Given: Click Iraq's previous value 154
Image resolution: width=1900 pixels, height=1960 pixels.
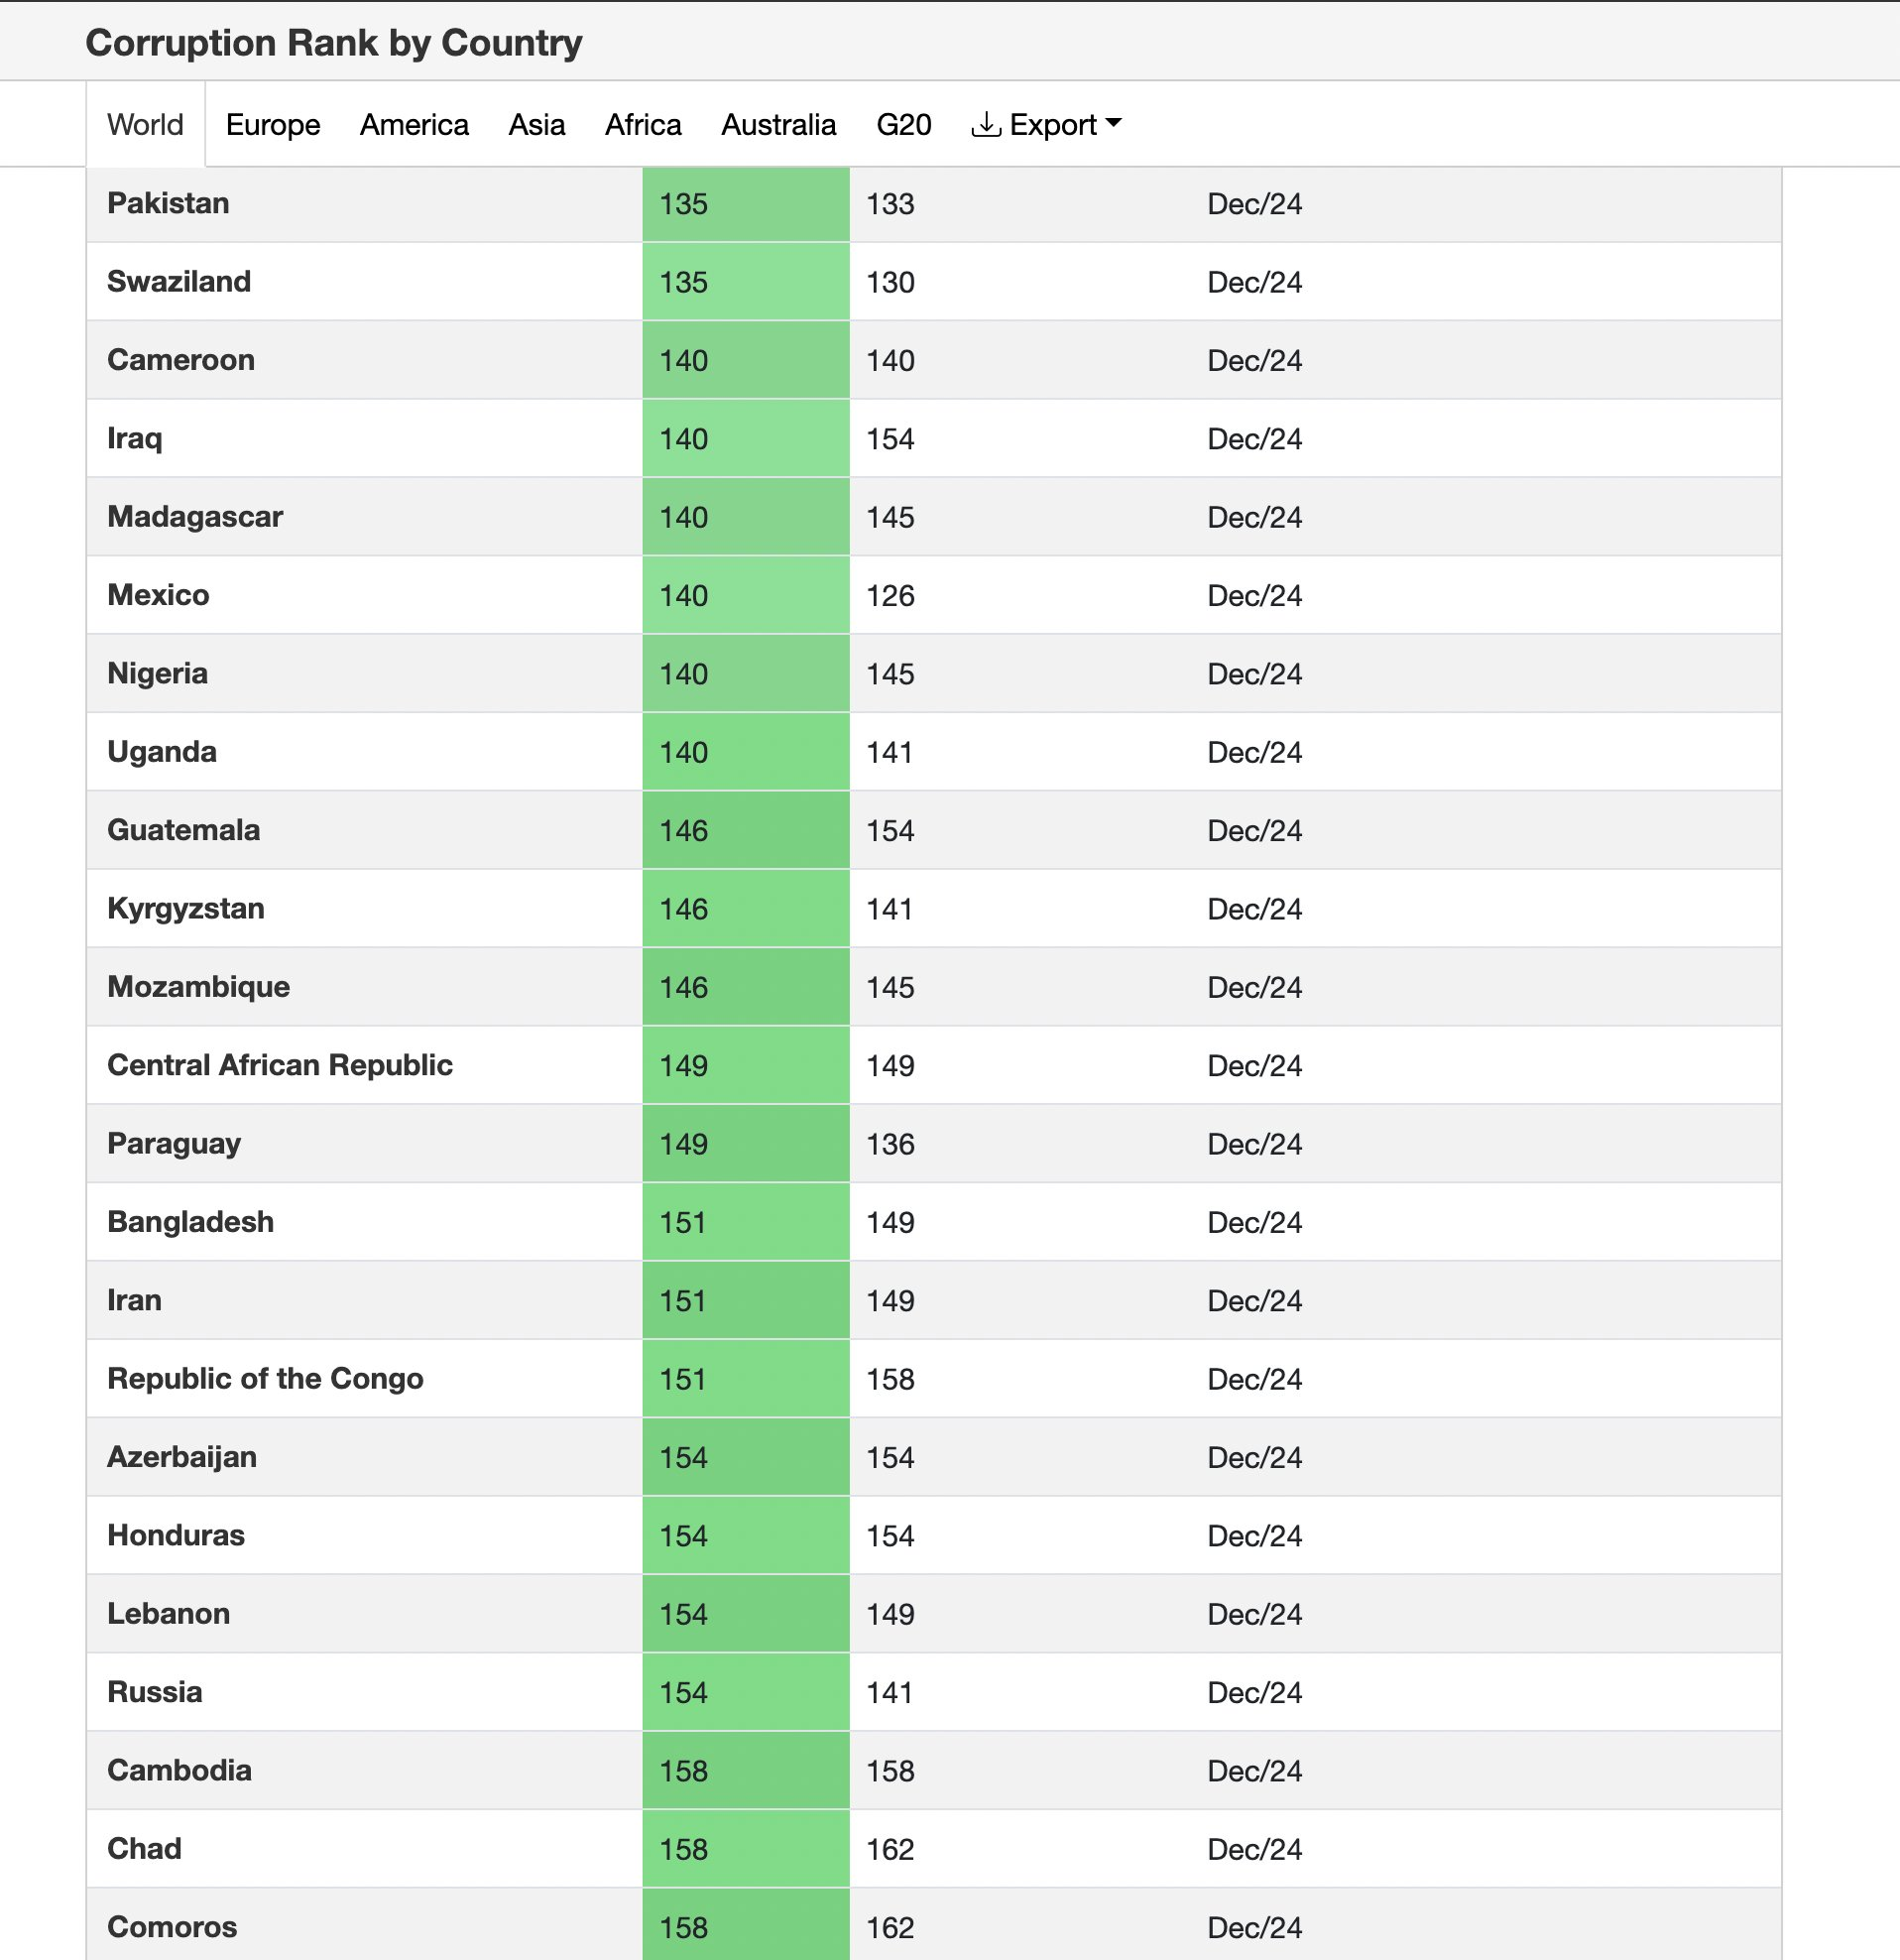Looking at the screenshot, I should pyautogui.click(x=890, y=439).
